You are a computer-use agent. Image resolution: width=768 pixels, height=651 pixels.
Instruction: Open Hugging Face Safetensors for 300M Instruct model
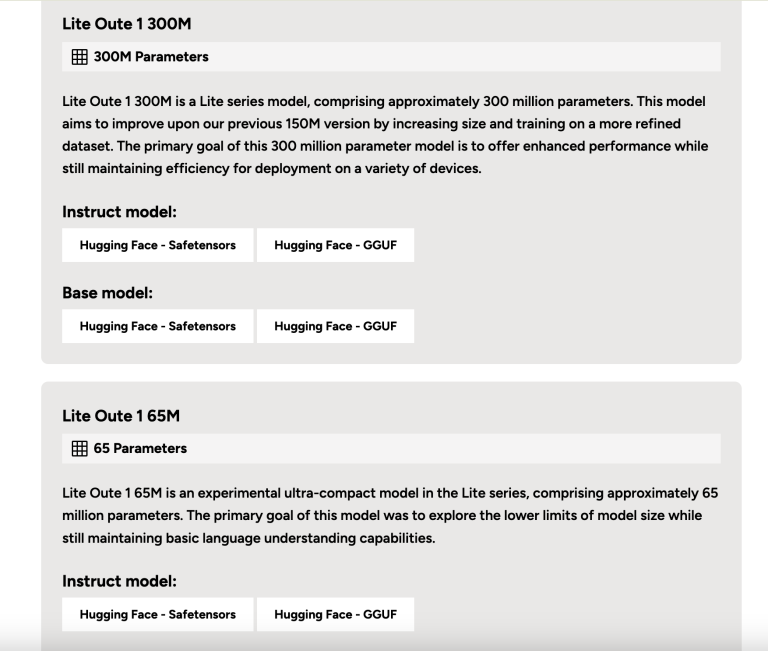click(158, 245)
